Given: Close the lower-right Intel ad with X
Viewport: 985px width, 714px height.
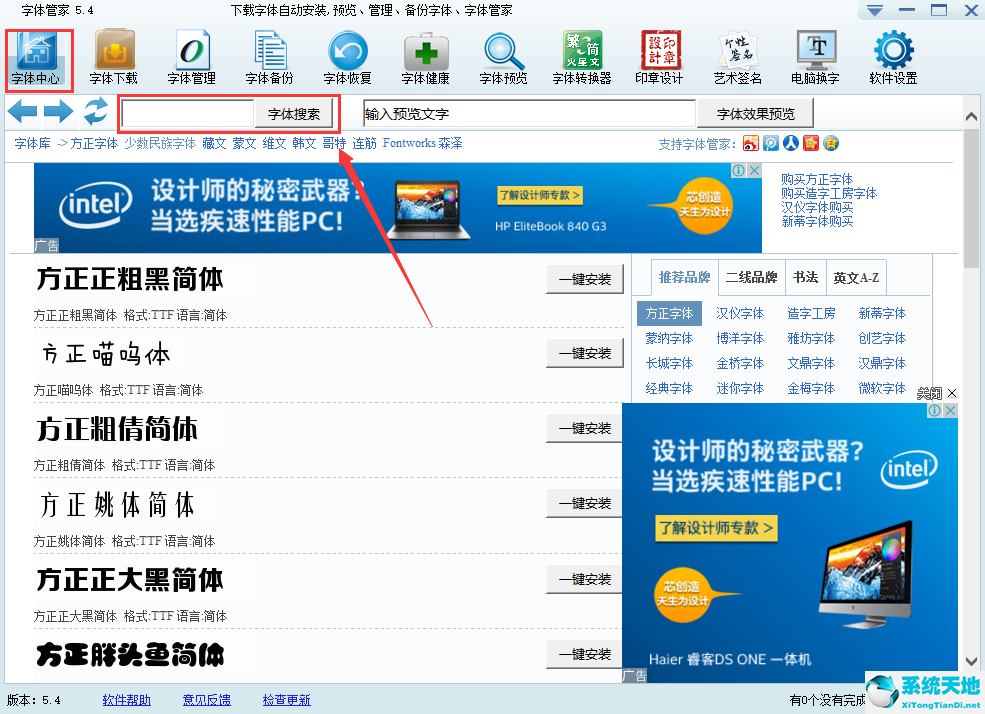Looking at the screenshot, I should 950,410.
